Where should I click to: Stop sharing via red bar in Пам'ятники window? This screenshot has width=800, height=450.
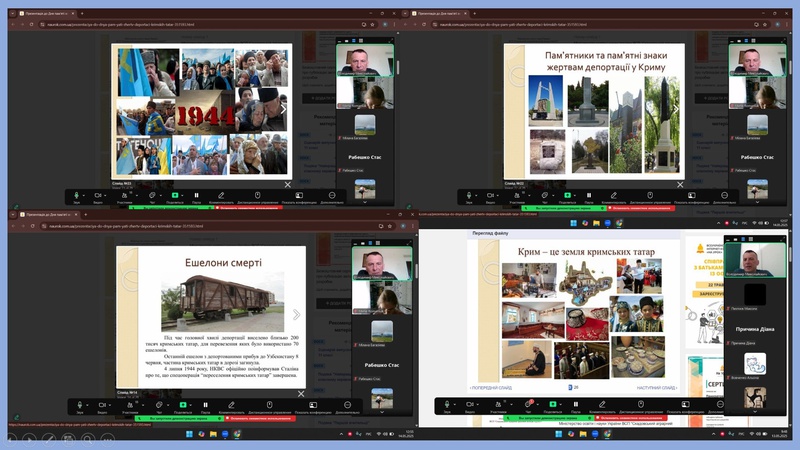[641, 208]
